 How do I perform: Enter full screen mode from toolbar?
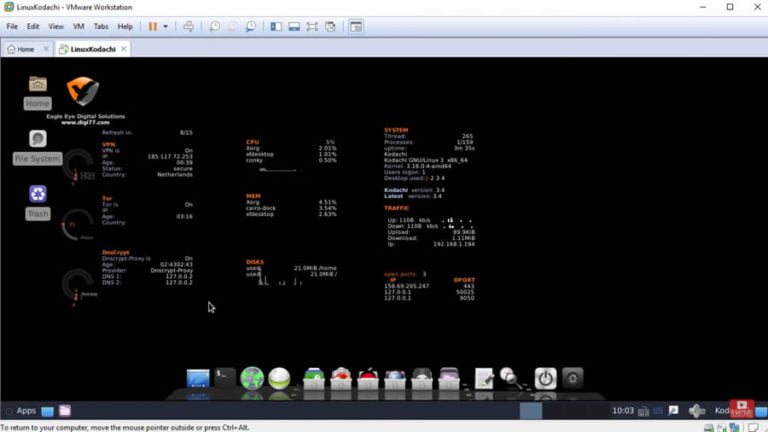pyautogui.click(x=313, y=27)
